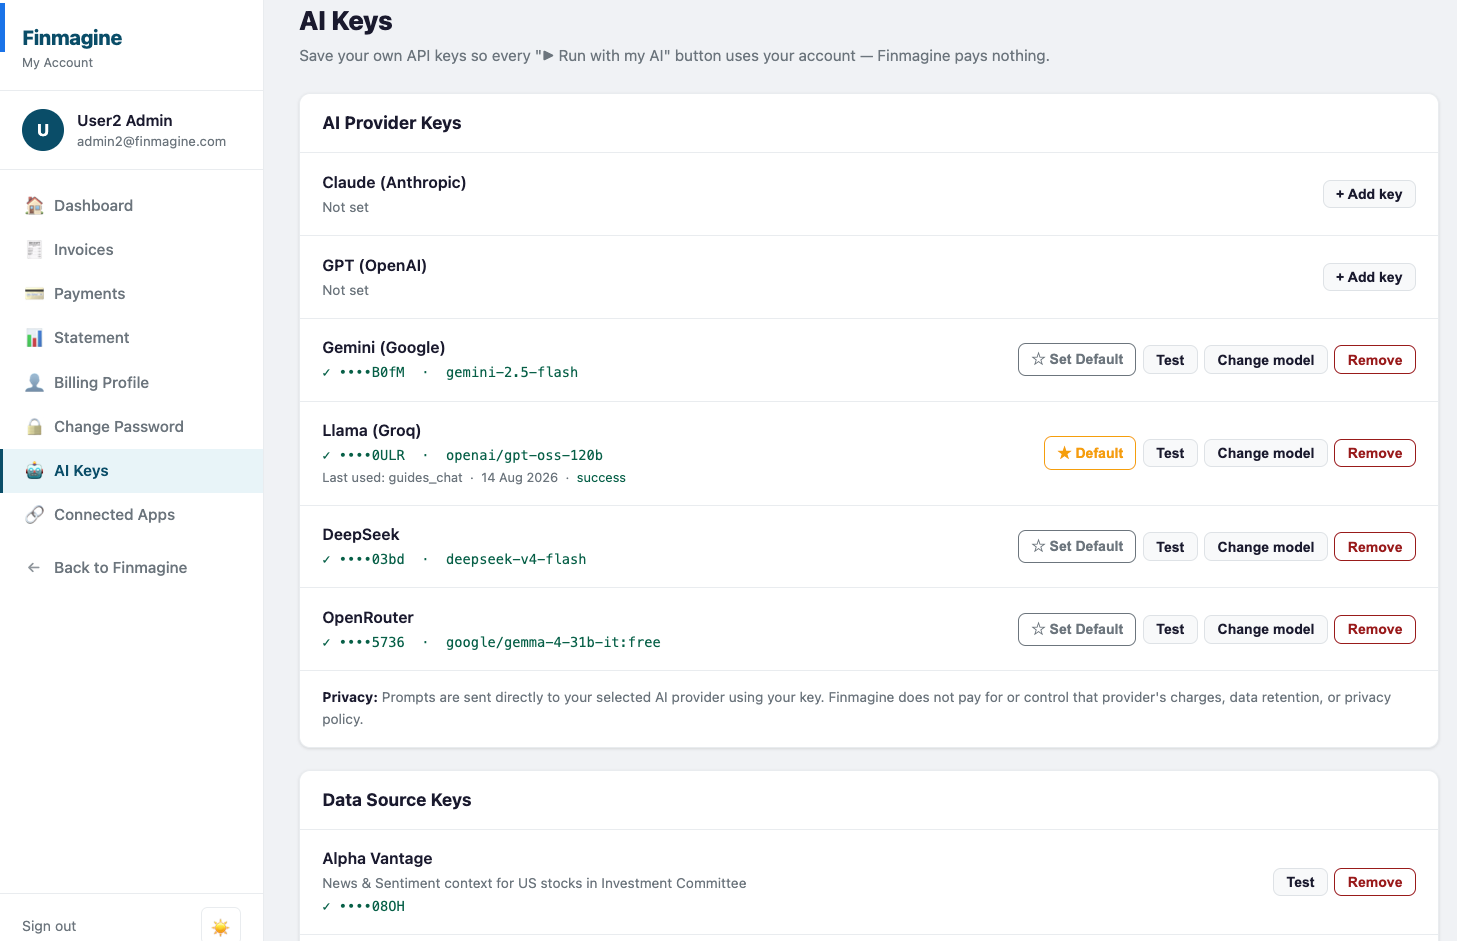This screenshot has width=1457, height=941.
Task: Open Invoices in sidebar
Action: 132,249
